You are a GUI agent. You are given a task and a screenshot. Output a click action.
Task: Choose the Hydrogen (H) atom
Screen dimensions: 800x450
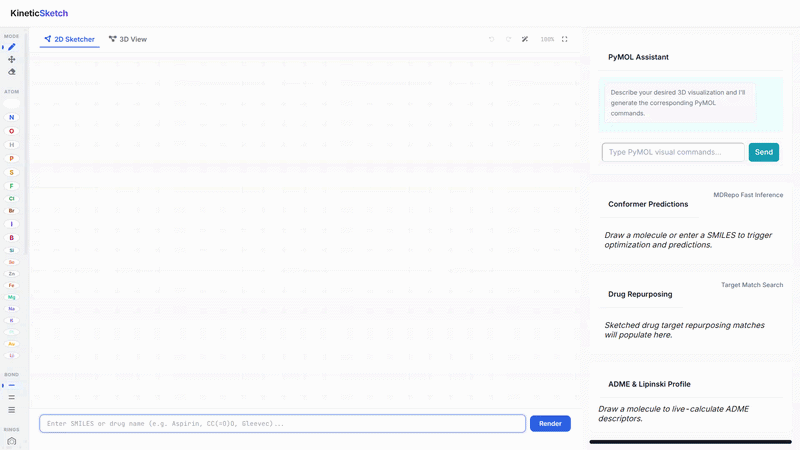point(12,145)
